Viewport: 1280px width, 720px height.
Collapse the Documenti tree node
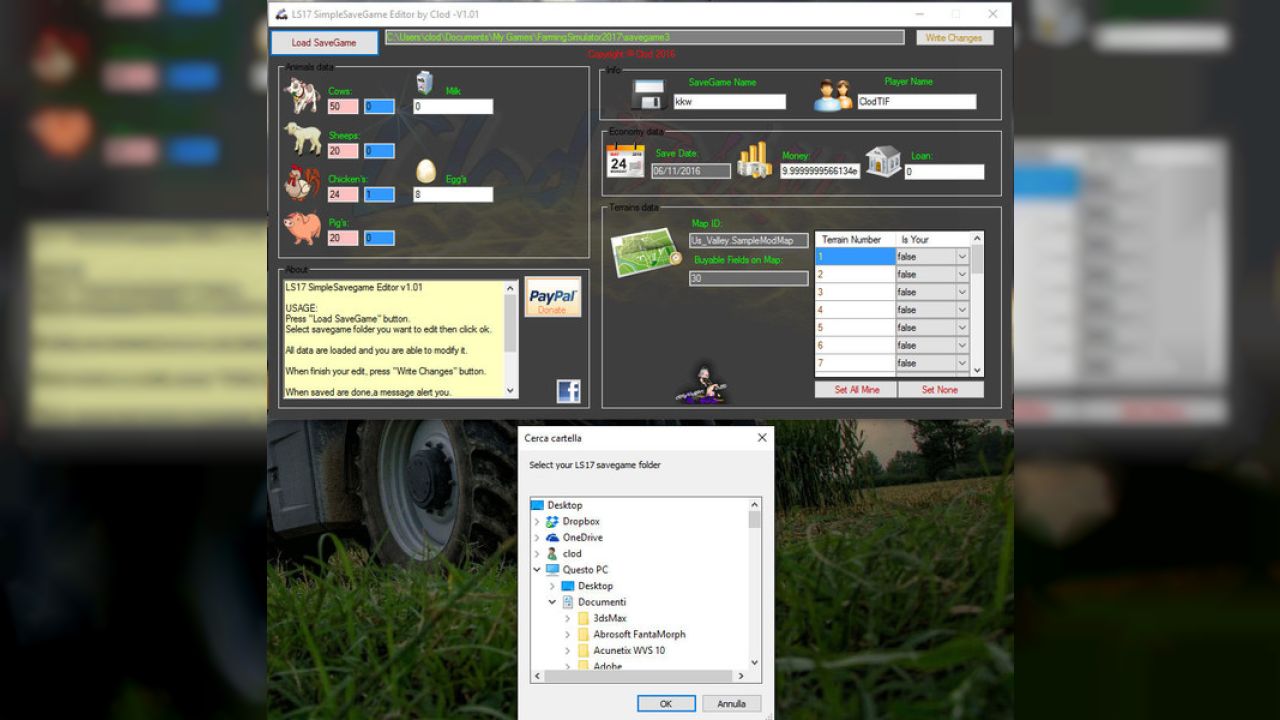click(552, 602)
